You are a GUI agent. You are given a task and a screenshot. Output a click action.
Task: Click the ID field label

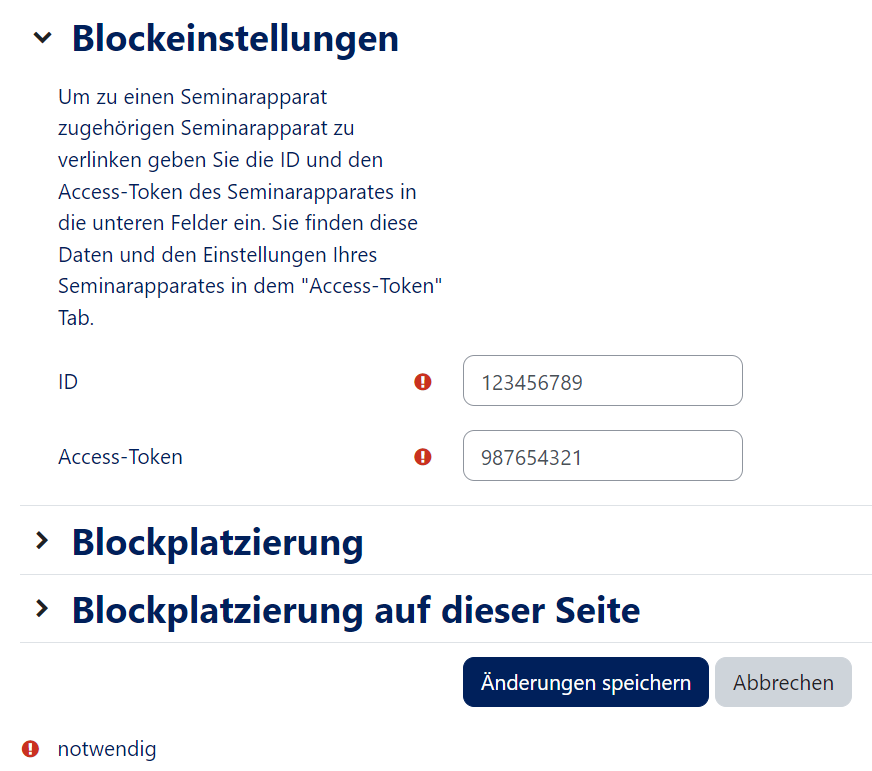[68, 381]
